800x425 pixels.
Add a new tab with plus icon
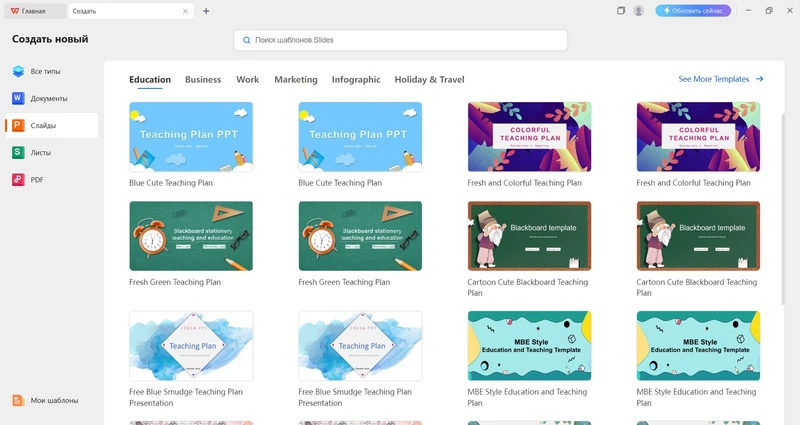[x=206, y=11]
